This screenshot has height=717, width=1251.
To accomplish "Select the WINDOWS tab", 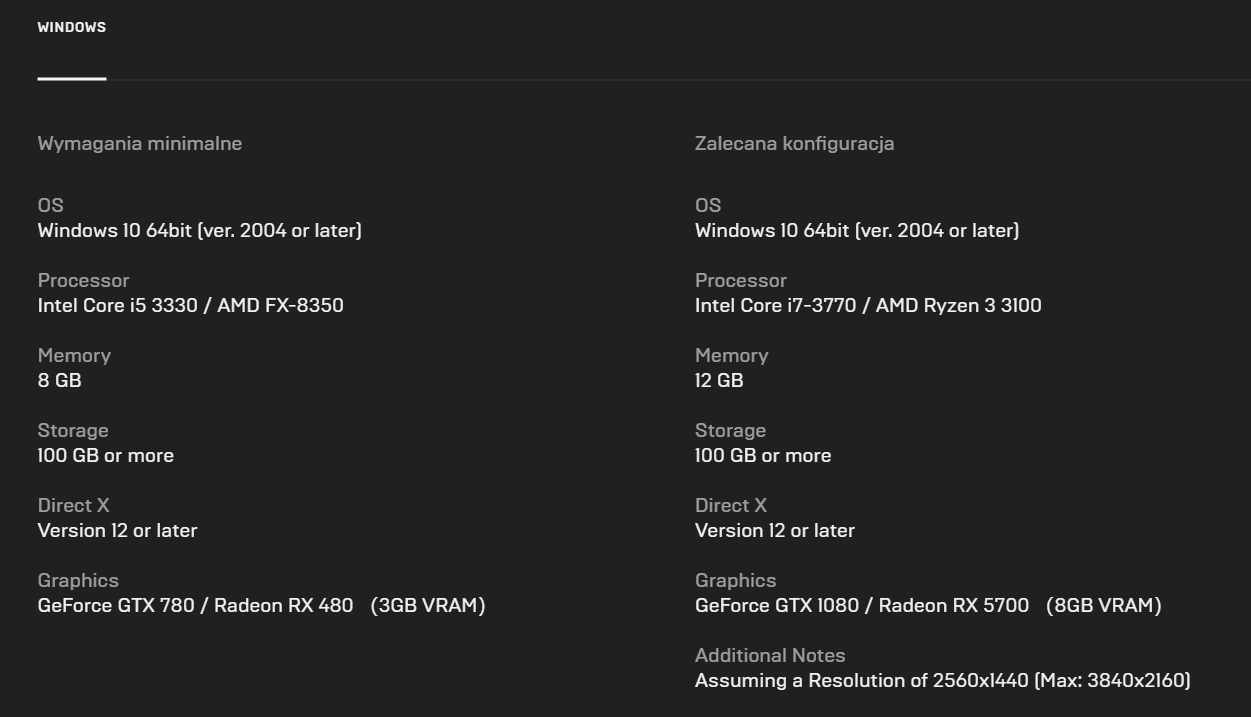I will click(72, 28).
